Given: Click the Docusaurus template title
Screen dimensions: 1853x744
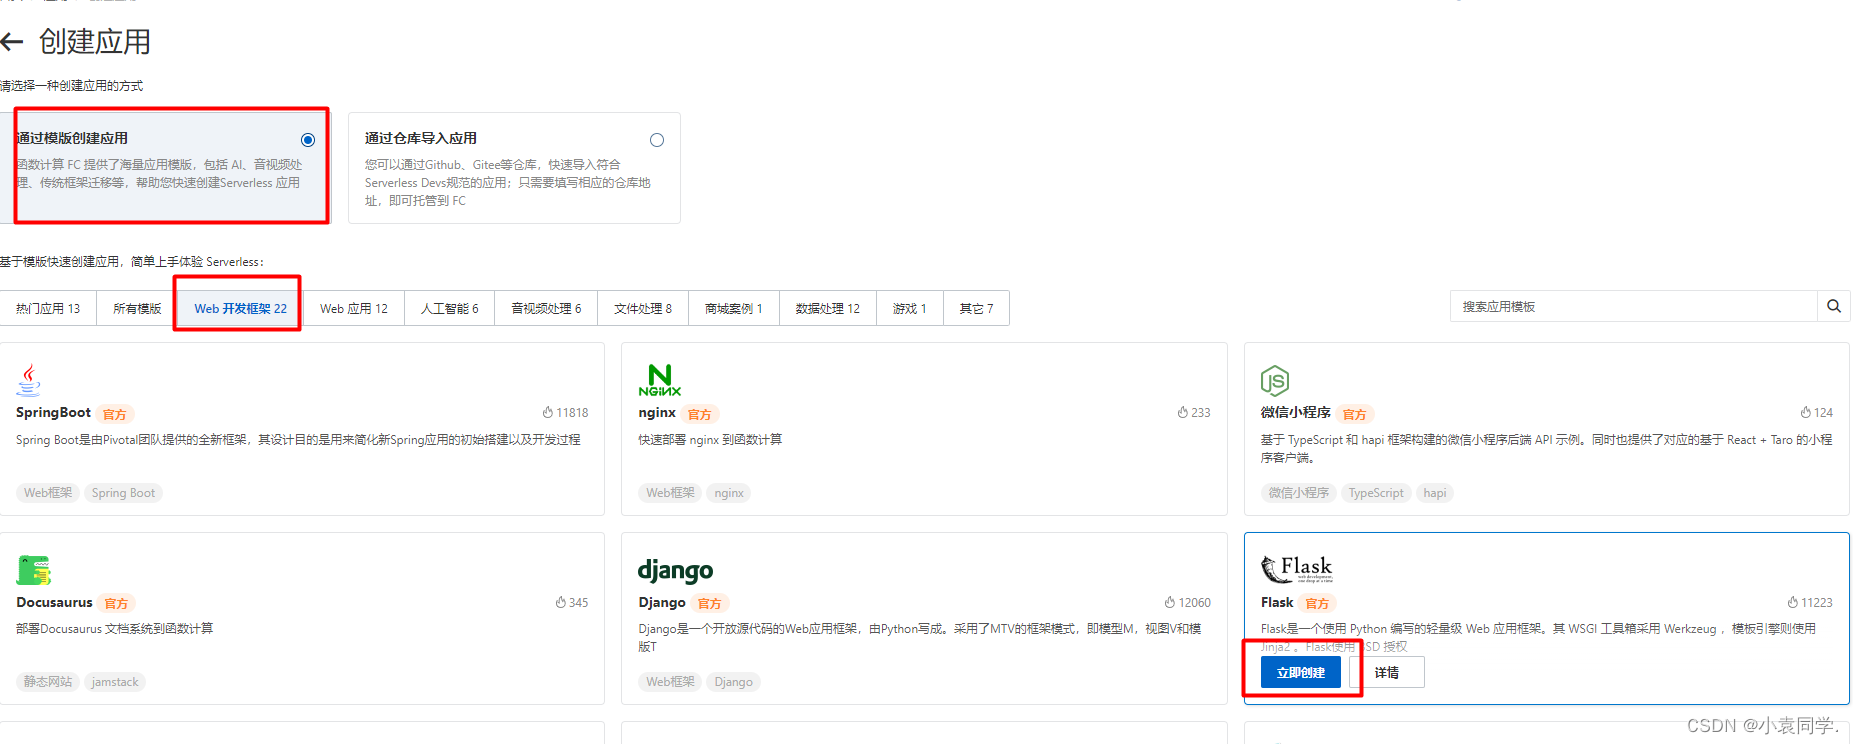Looking at the screenshot, I should coord(54,602).
